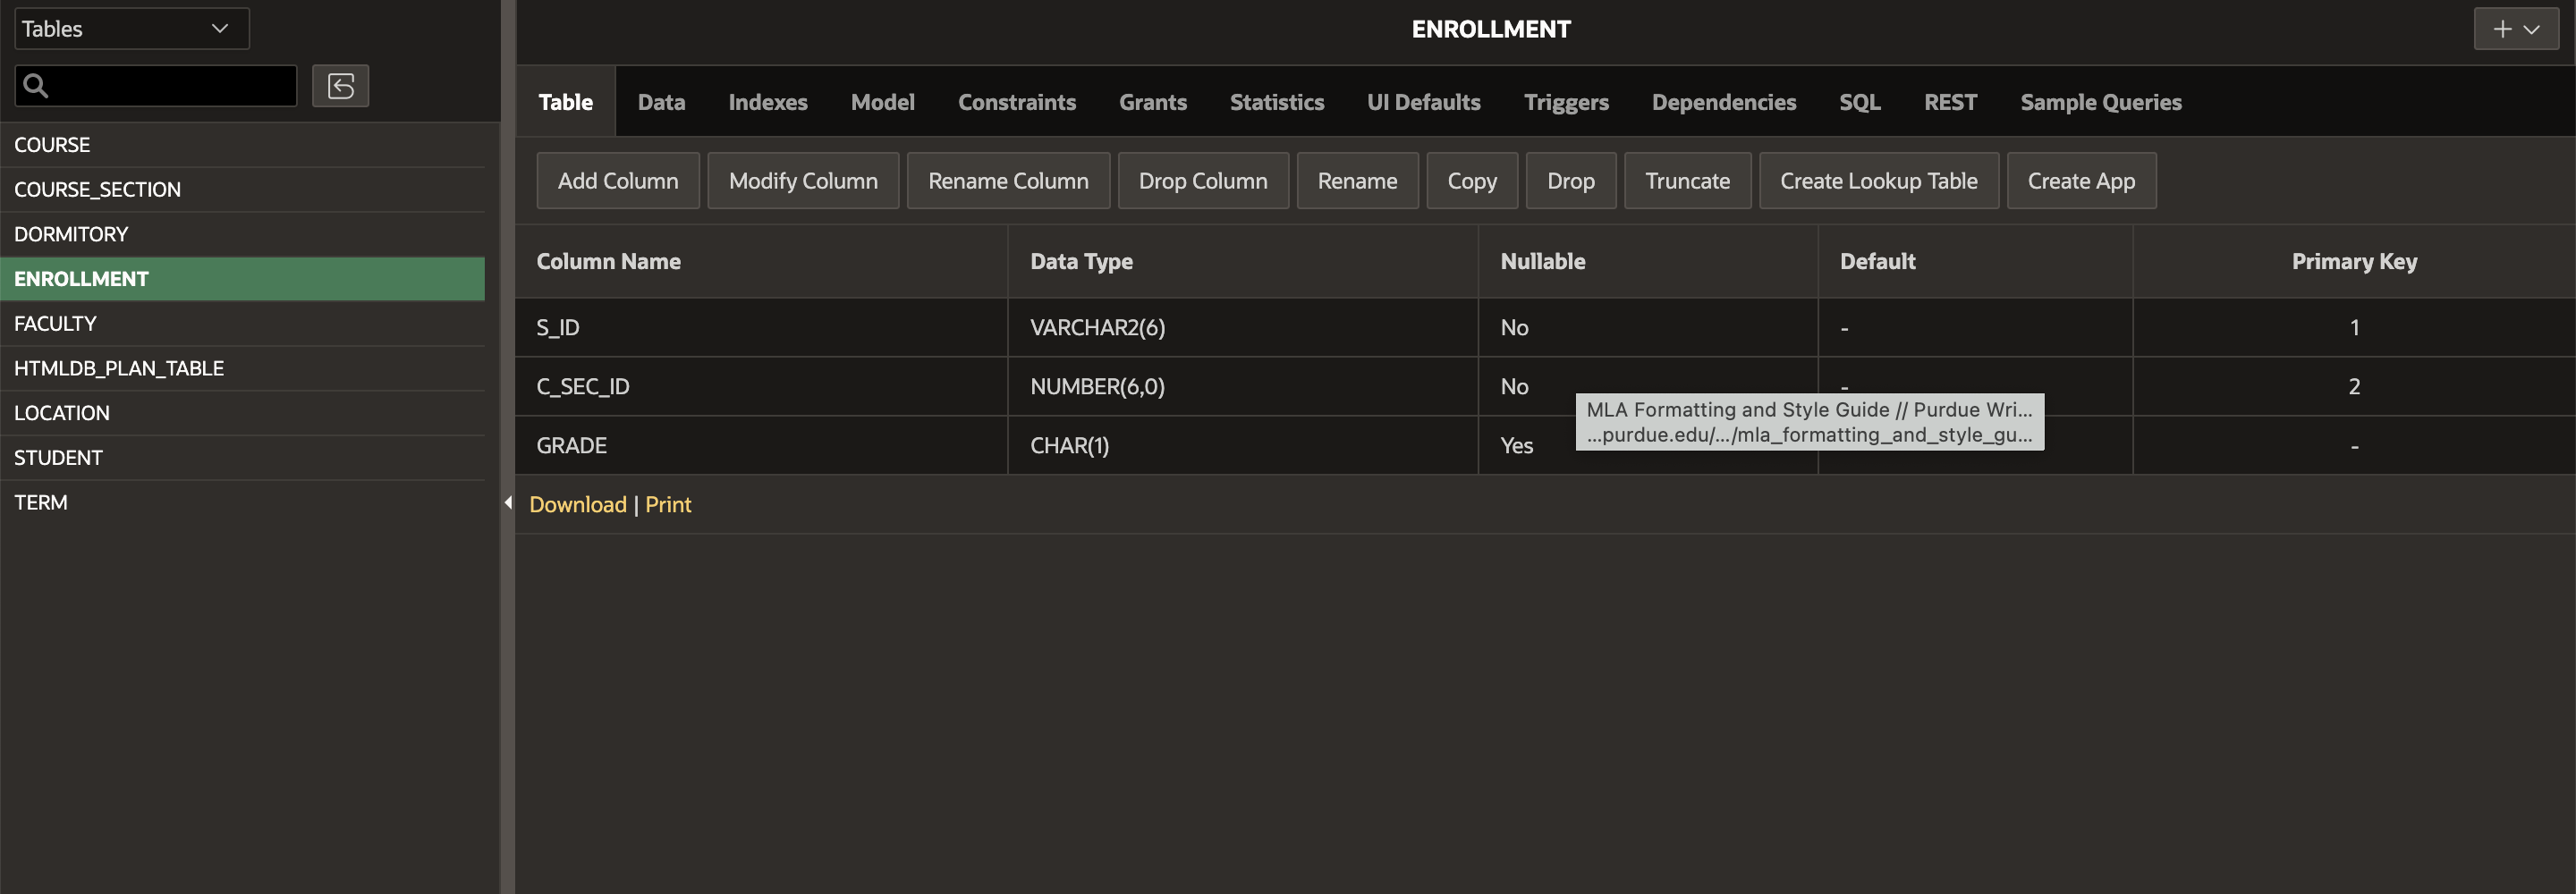Click the Modify Column button
The width and height of the screenshot is (2576, 894).
click(802, 181)
